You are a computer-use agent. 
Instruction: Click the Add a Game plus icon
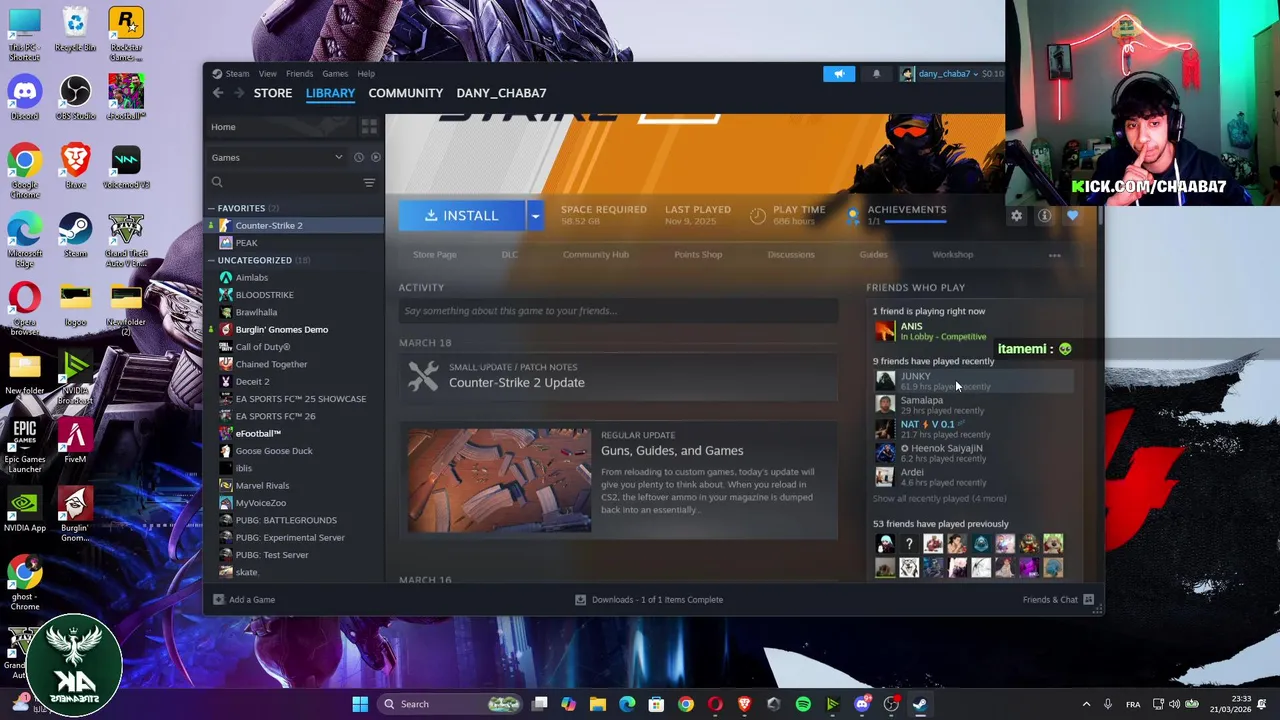pyautogui.click(x=219, y=600)
